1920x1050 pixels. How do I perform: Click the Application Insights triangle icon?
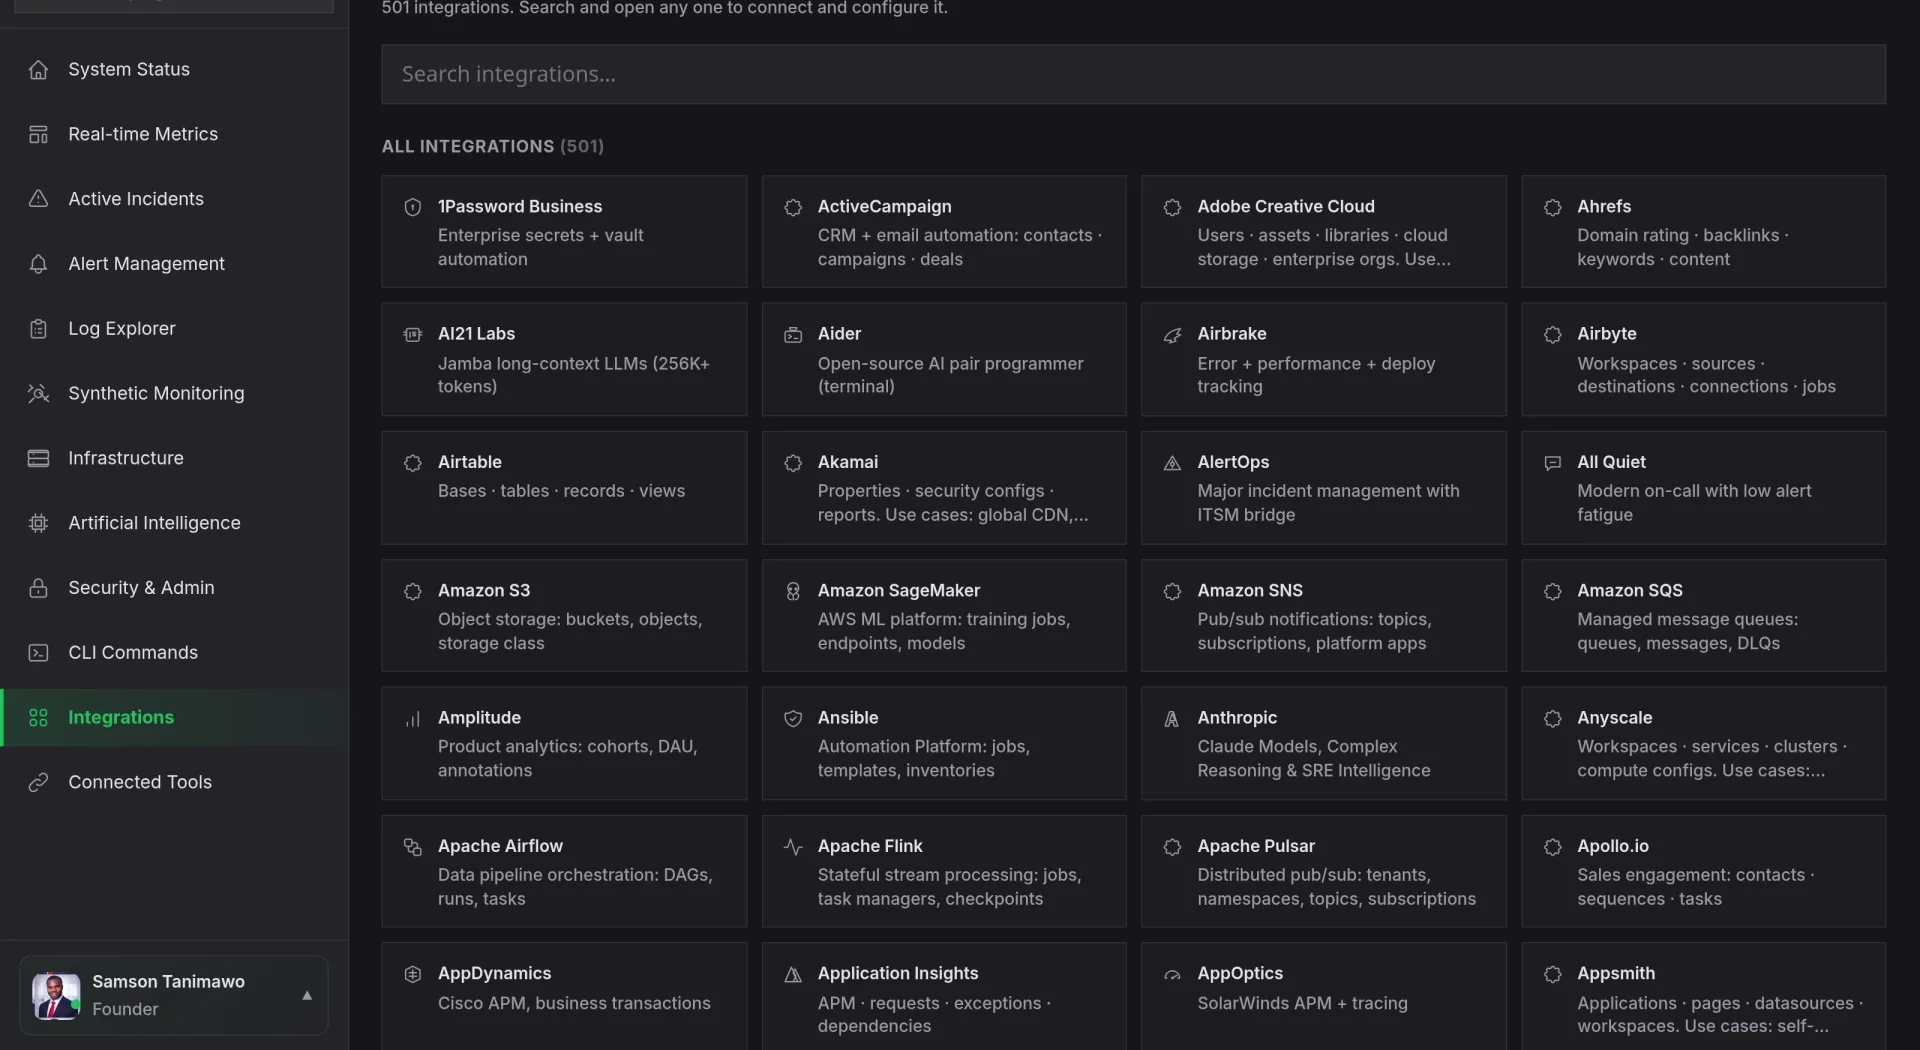click(792, 974)
